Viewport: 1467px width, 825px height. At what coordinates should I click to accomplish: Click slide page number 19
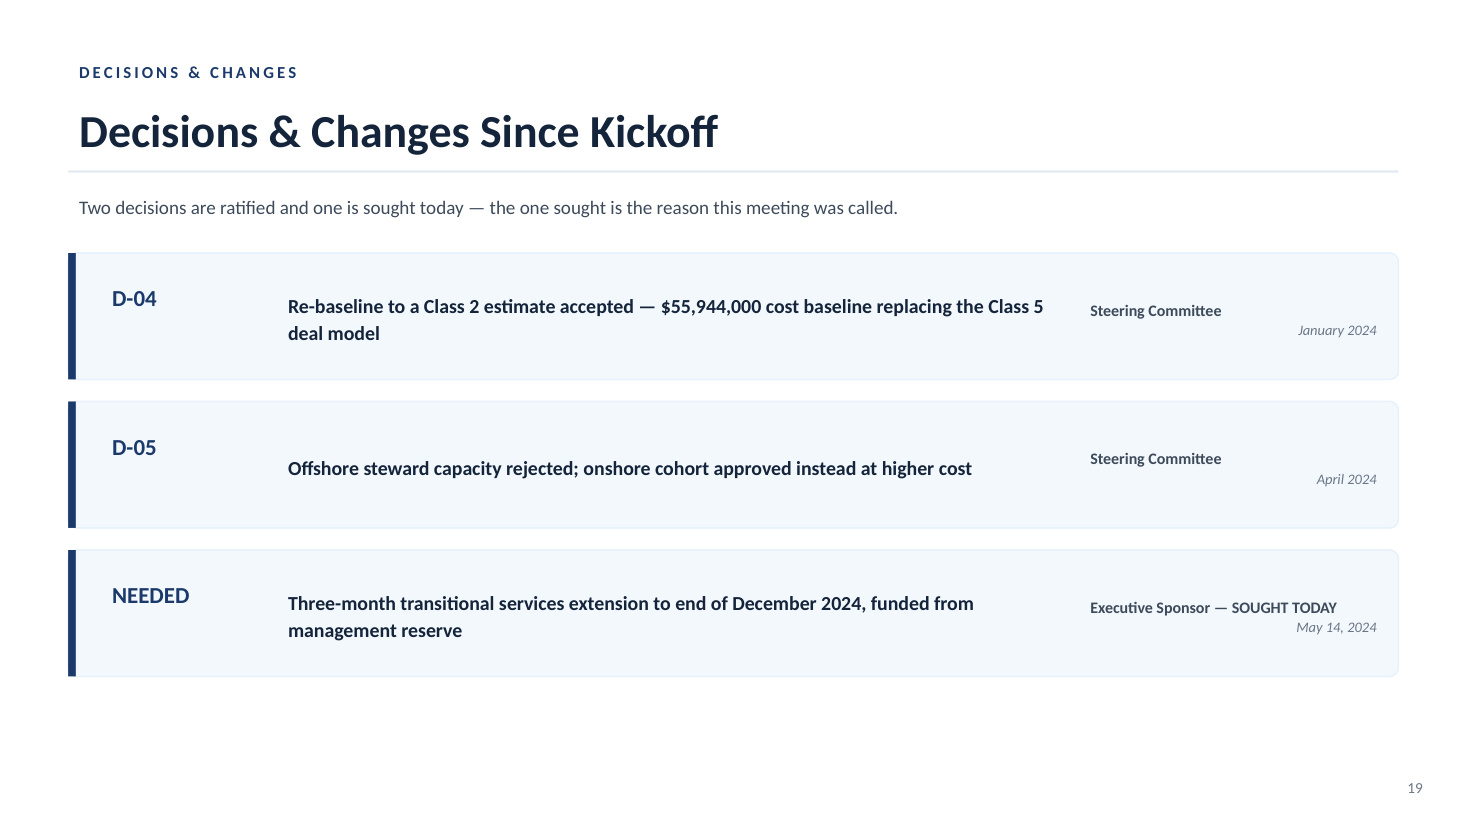[1415, 789]
